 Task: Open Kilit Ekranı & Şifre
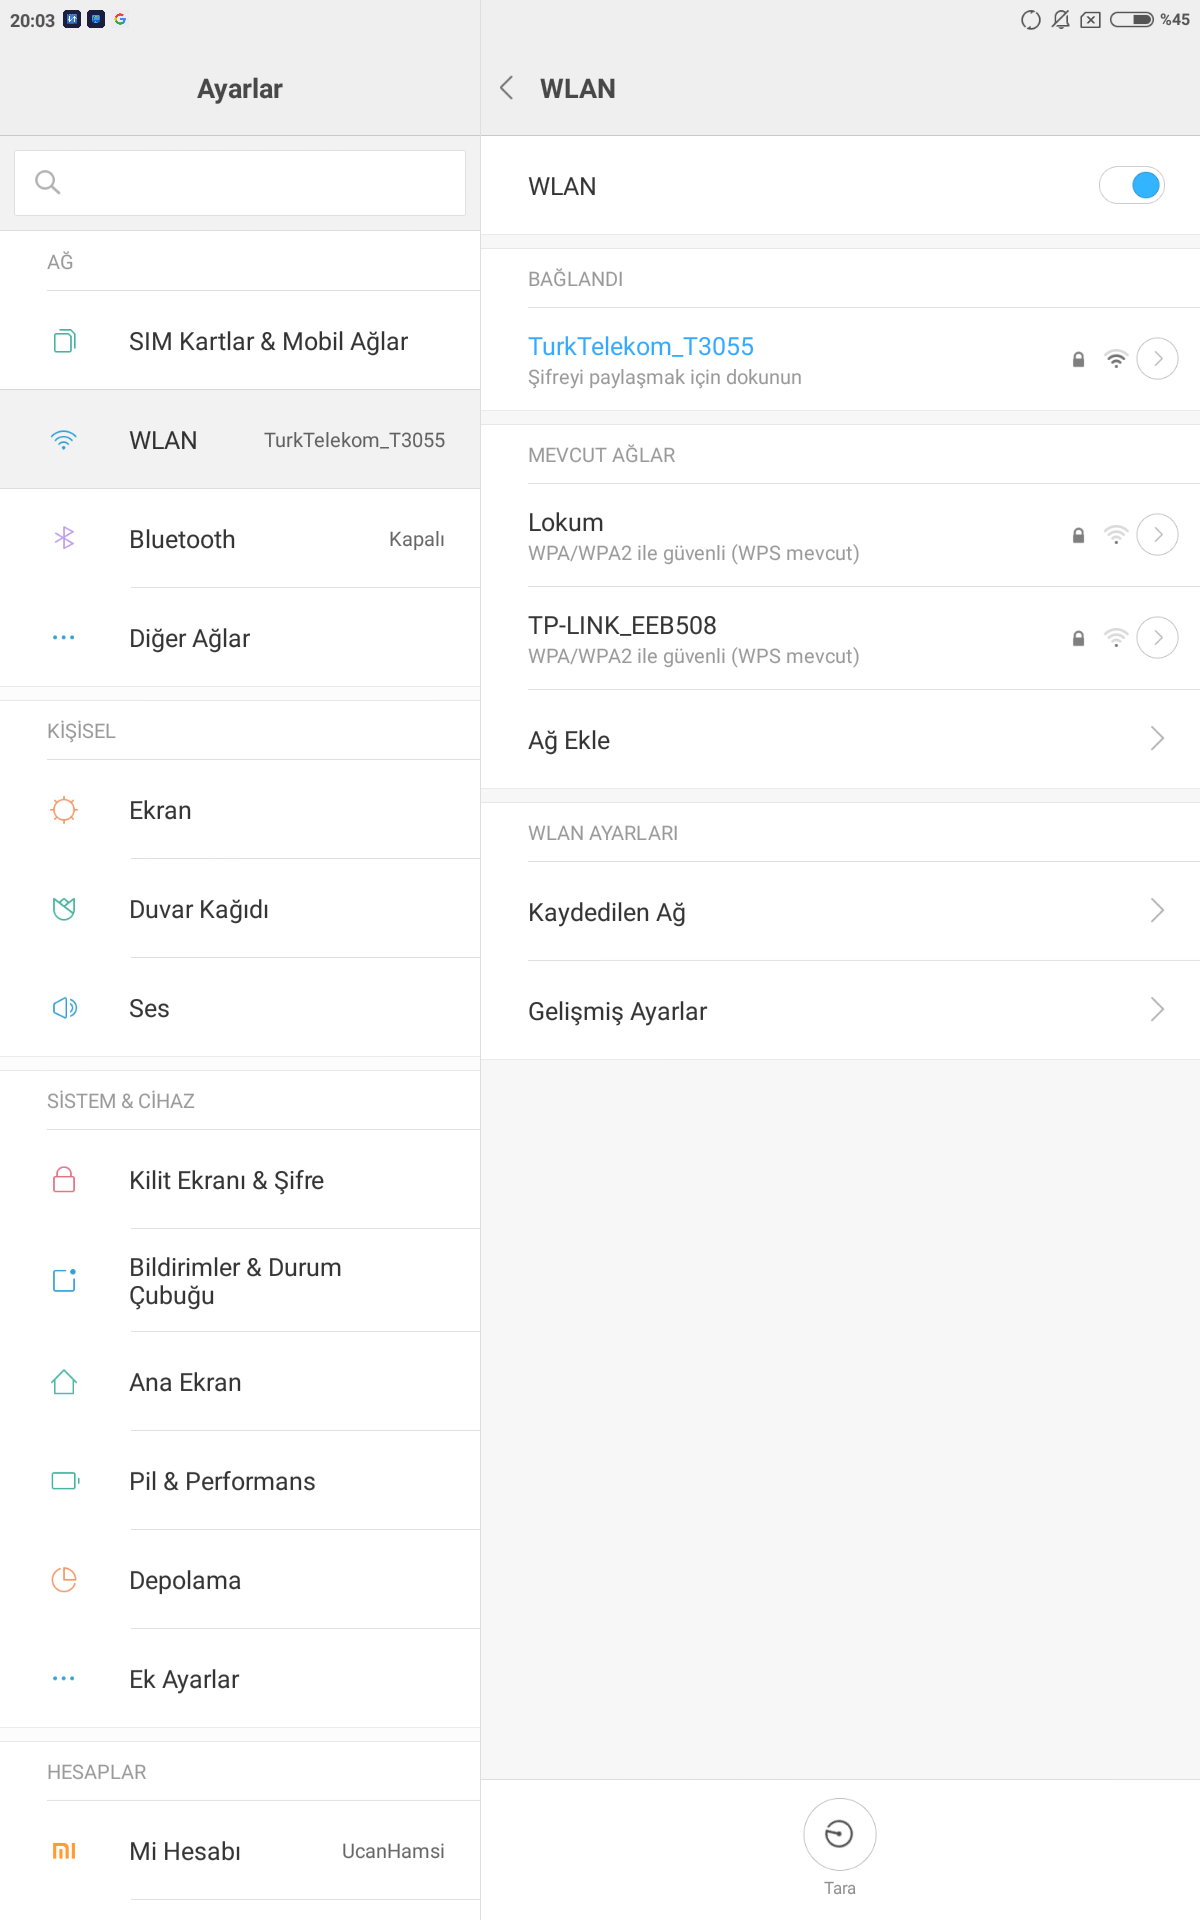(240, 1180)
